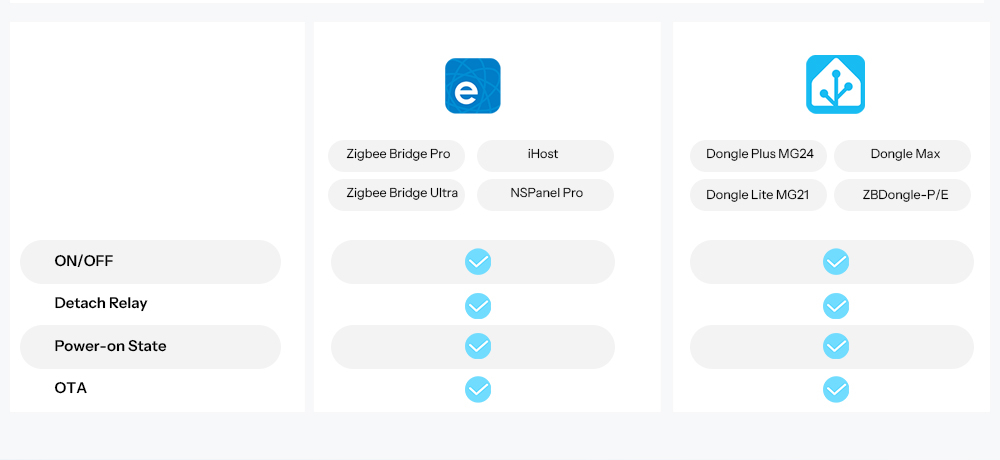Click ON/OFF checkmark under eWeLink column
The width and height of the screenshot is (1000, 460).
(478, 262)
